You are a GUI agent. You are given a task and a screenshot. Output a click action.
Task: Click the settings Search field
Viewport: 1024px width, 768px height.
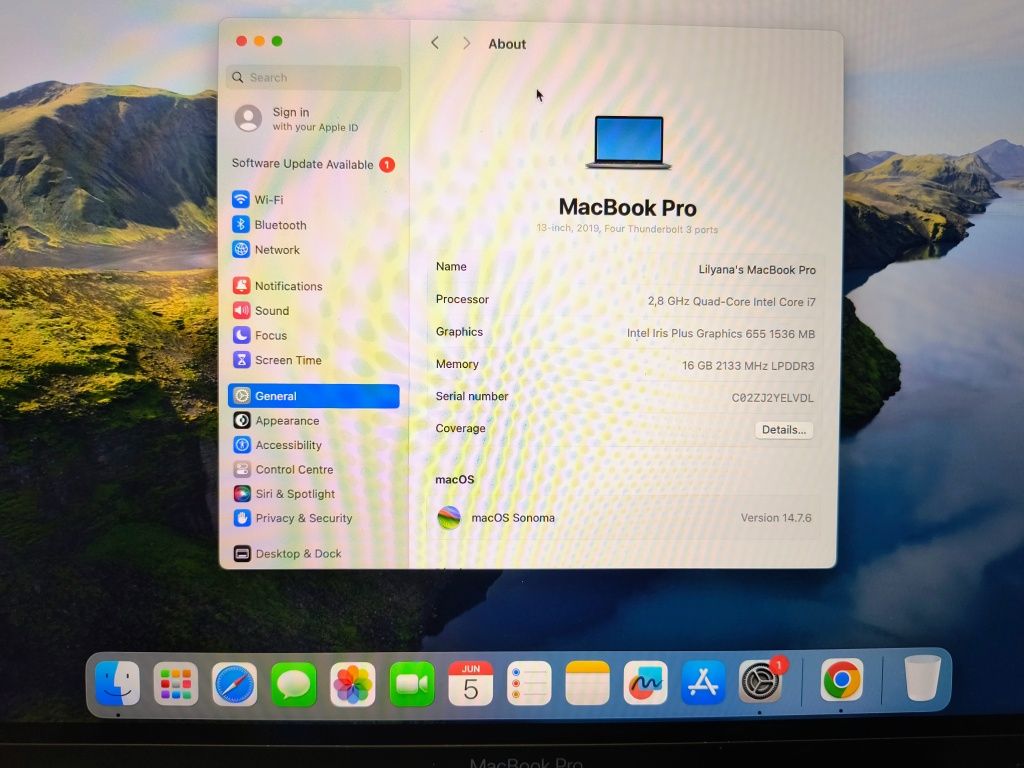[313, 77]
